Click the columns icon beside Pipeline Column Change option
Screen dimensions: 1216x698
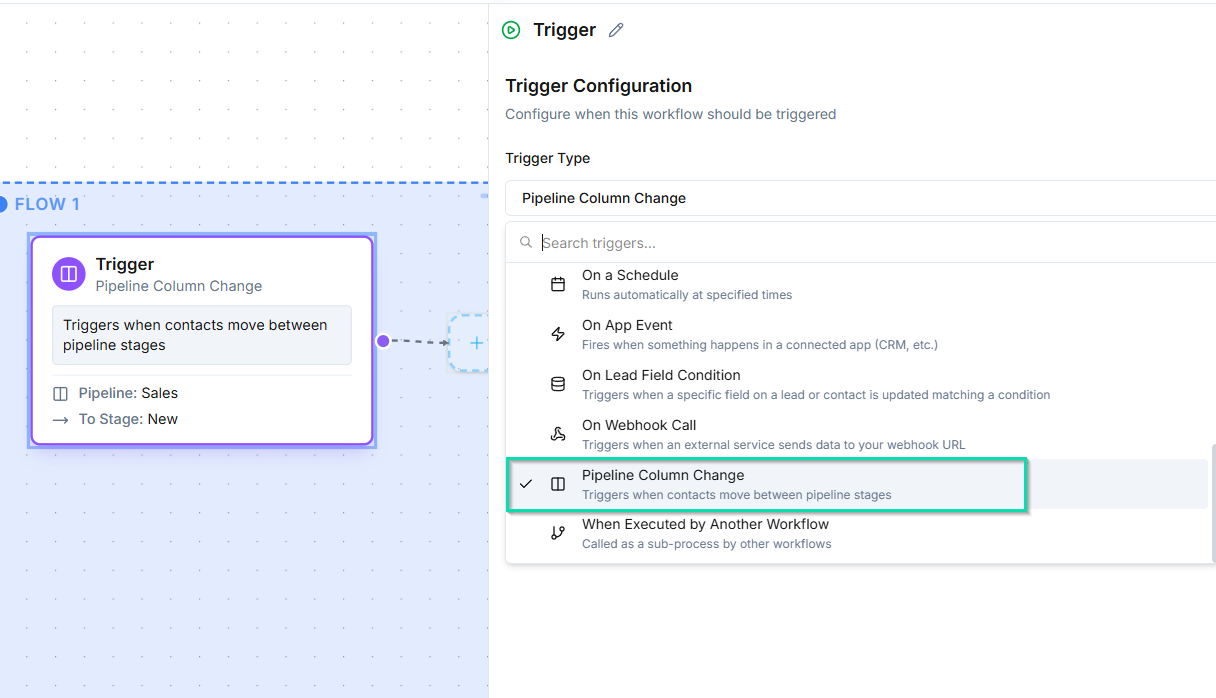click(558, 484)
